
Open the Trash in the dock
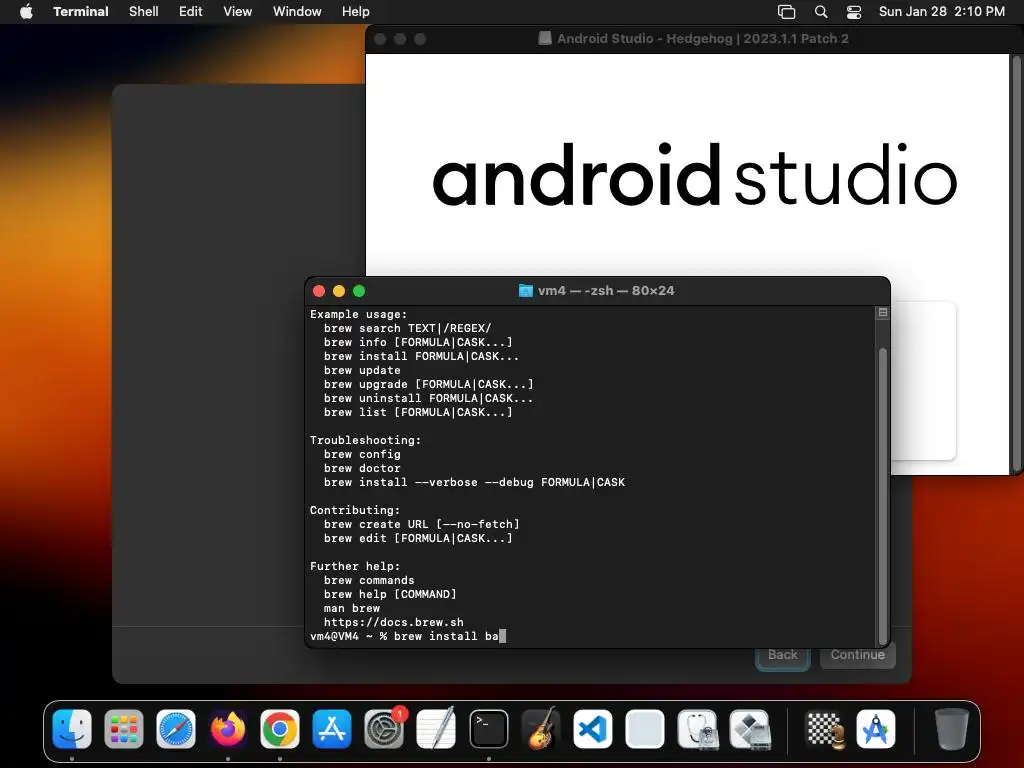click(x=951, y=729)
